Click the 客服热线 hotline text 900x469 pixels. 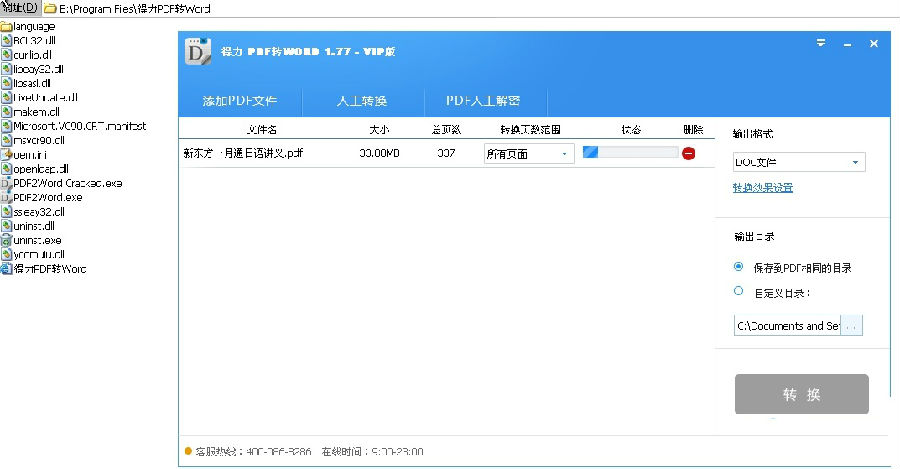pos(253,452)
